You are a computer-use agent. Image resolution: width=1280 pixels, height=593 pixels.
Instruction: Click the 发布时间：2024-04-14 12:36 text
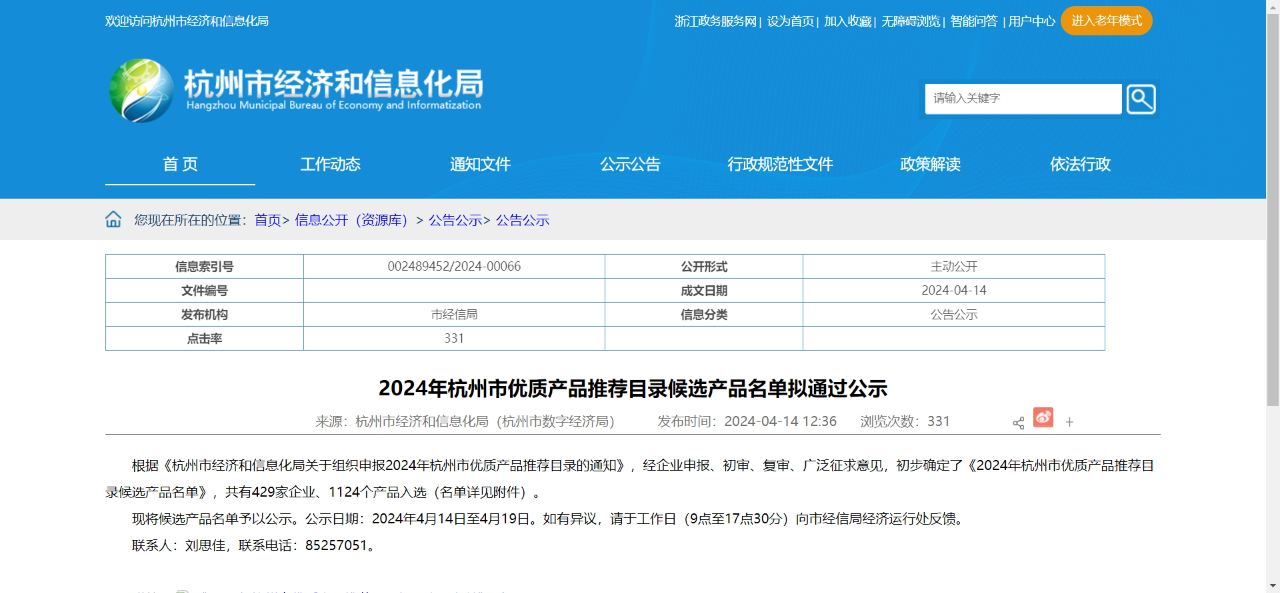(x=747, y=422)
